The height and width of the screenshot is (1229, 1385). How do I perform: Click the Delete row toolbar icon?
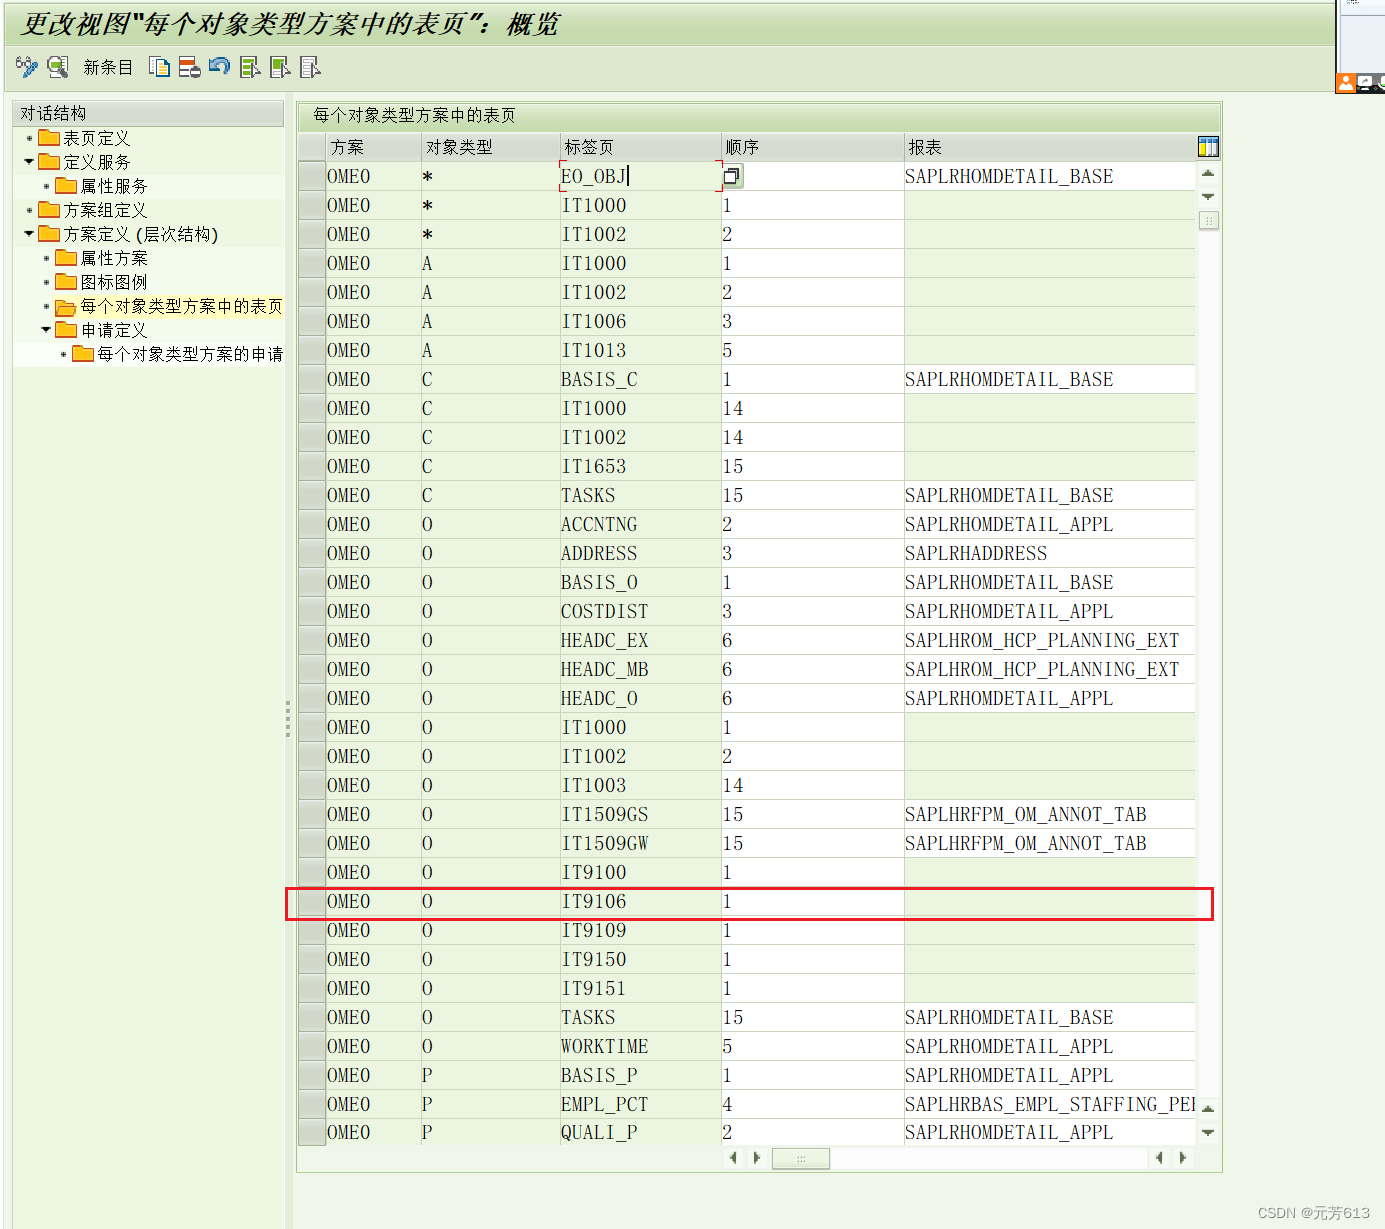pos(189,67)
